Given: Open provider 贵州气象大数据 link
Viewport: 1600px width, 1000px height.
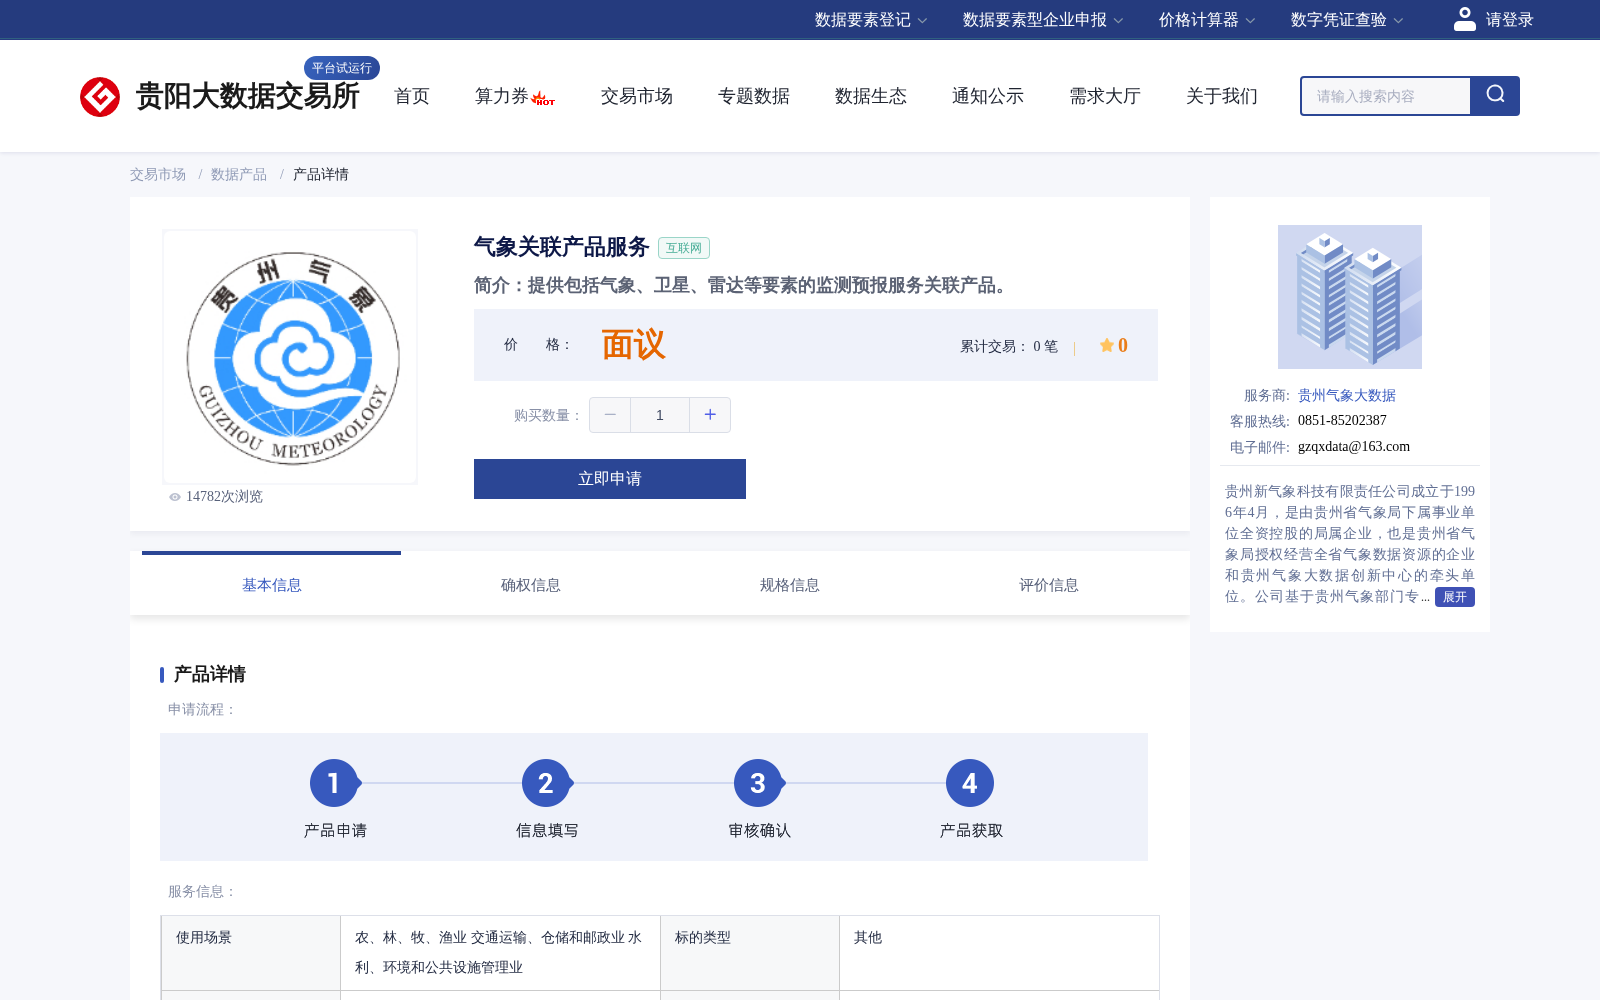Looking at the screenshot, I should 1347,396.
